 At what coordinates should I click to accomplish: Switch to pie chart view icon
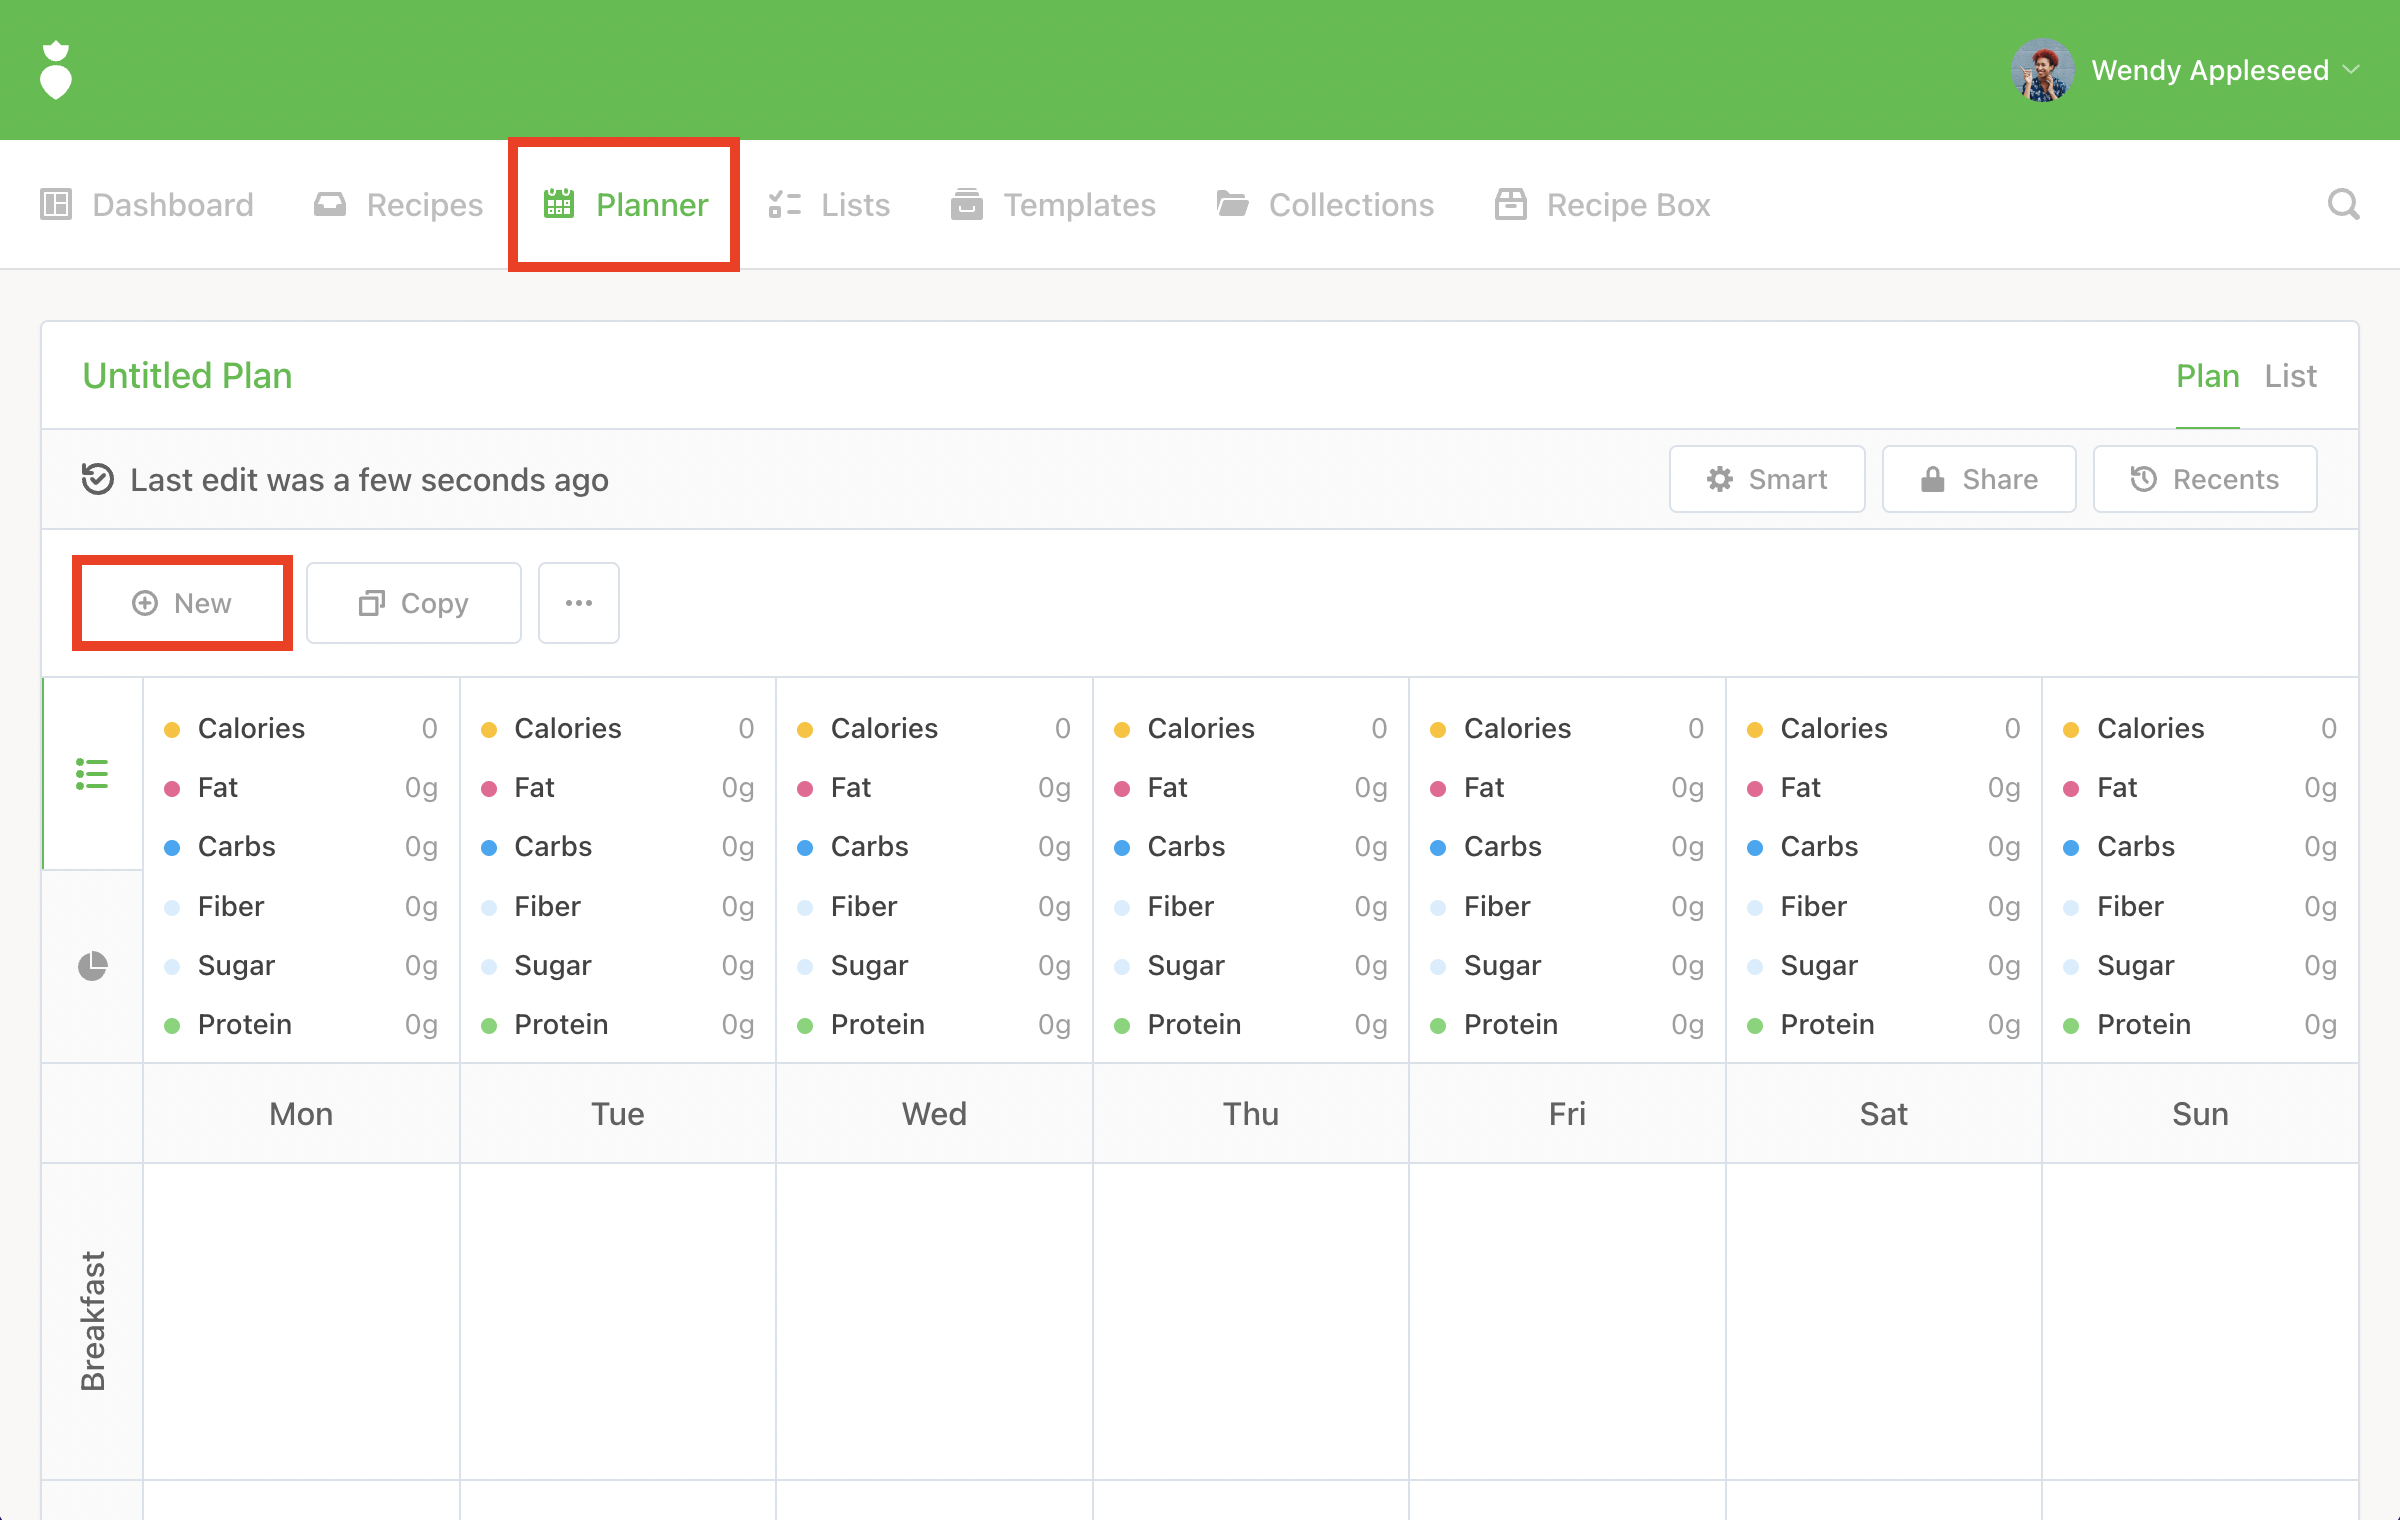click(92, 966)
